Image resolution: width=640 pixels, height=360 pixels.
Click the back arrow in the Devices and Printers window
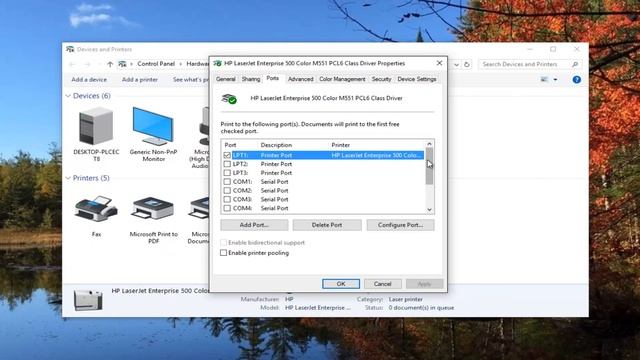click(72, 64)
